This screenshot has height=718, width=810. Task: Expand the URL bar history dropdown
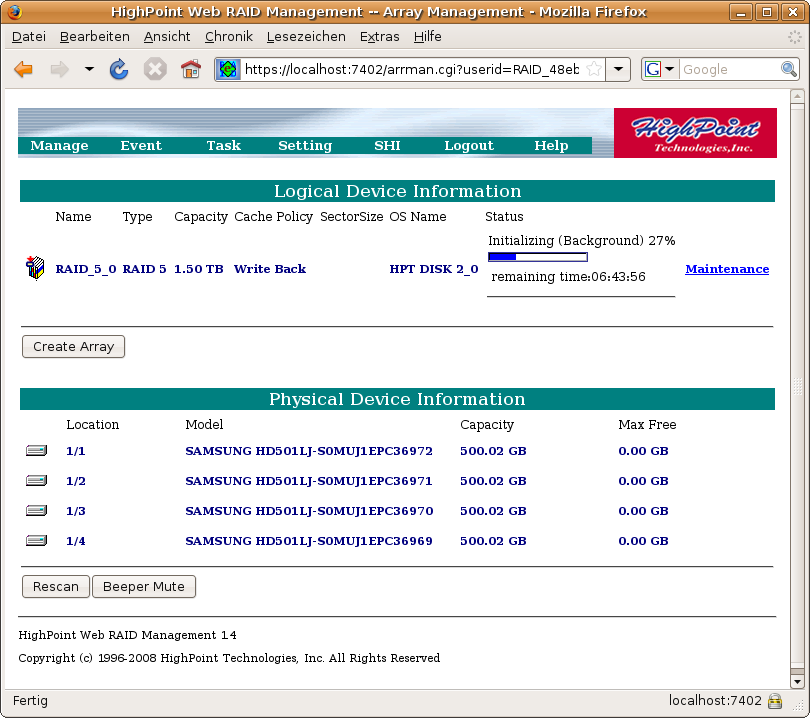coord(620,69)
